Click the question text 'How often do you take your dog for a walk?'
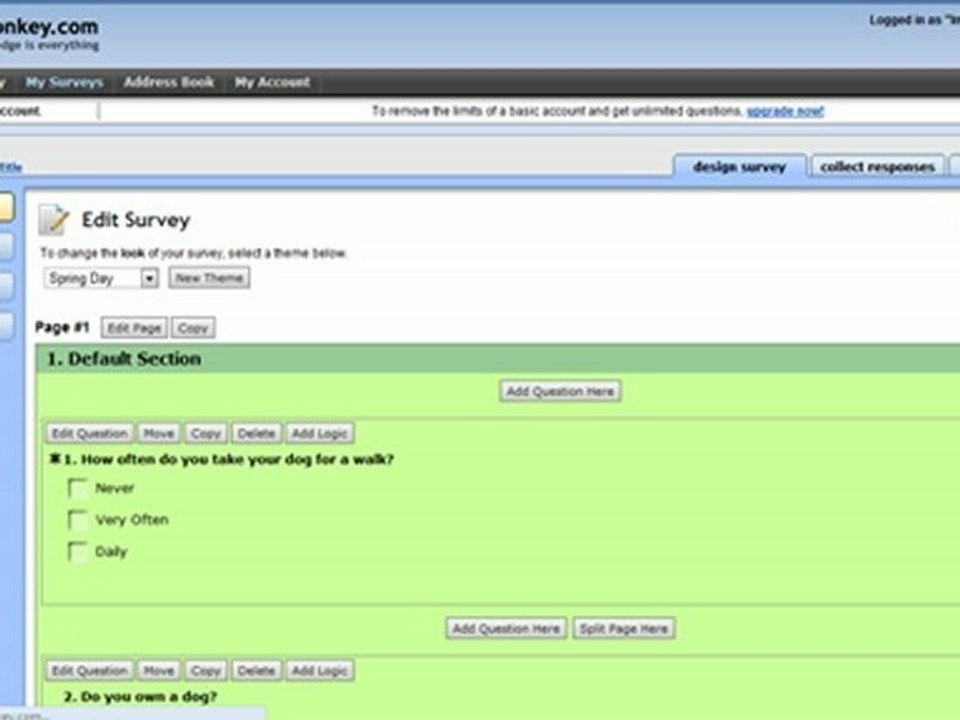 tap(237, 459)
